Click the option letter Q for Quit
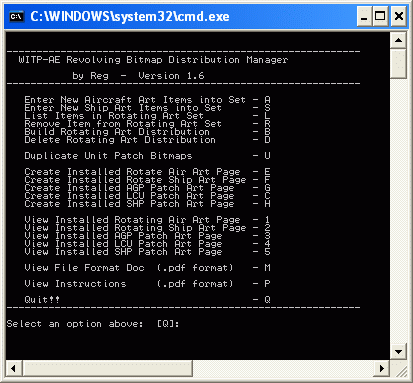 [267, 300]
